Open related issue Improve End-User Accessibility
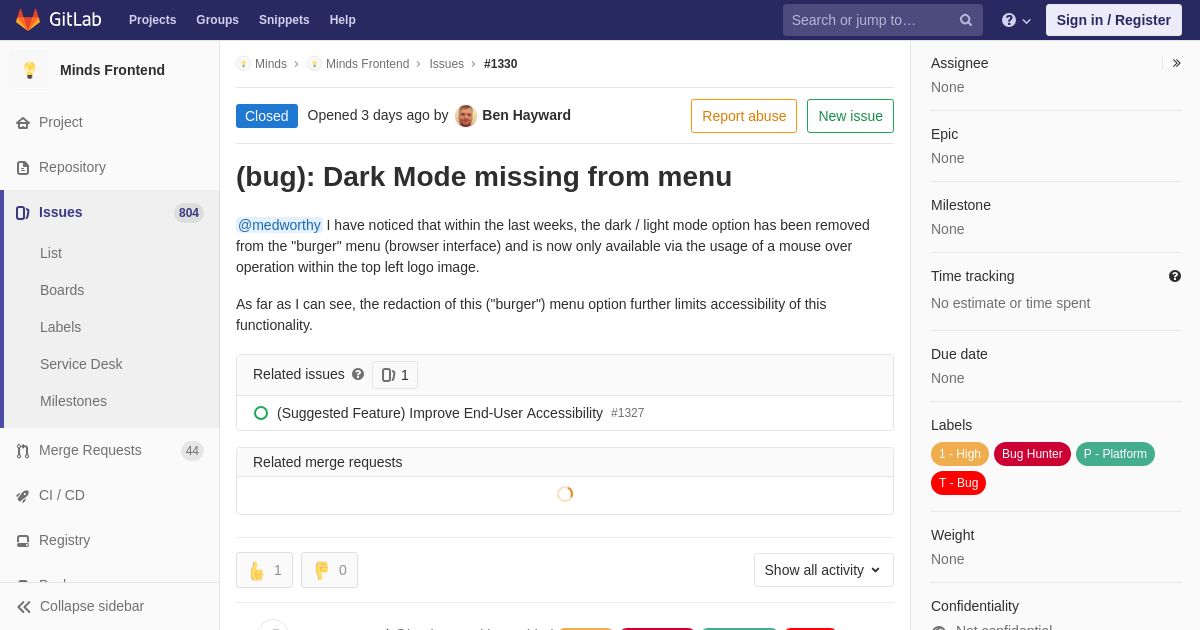1200x630 pixels. tap(440, 413)
